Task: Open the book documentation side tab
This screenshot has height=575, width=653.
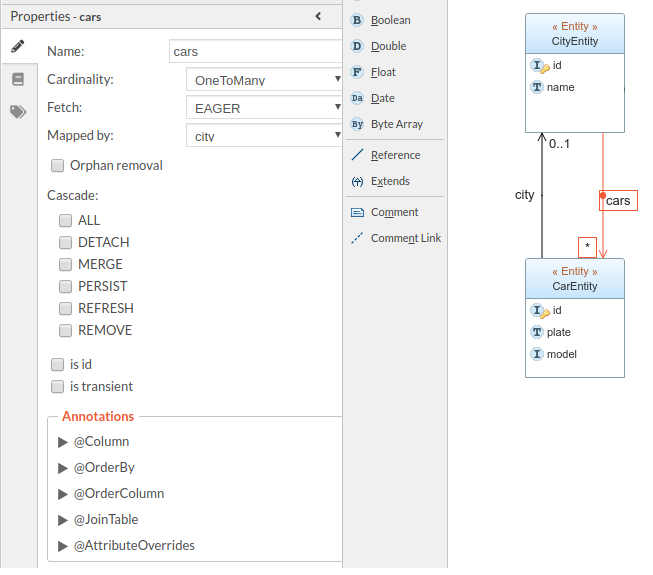Action: click(18, 79)
